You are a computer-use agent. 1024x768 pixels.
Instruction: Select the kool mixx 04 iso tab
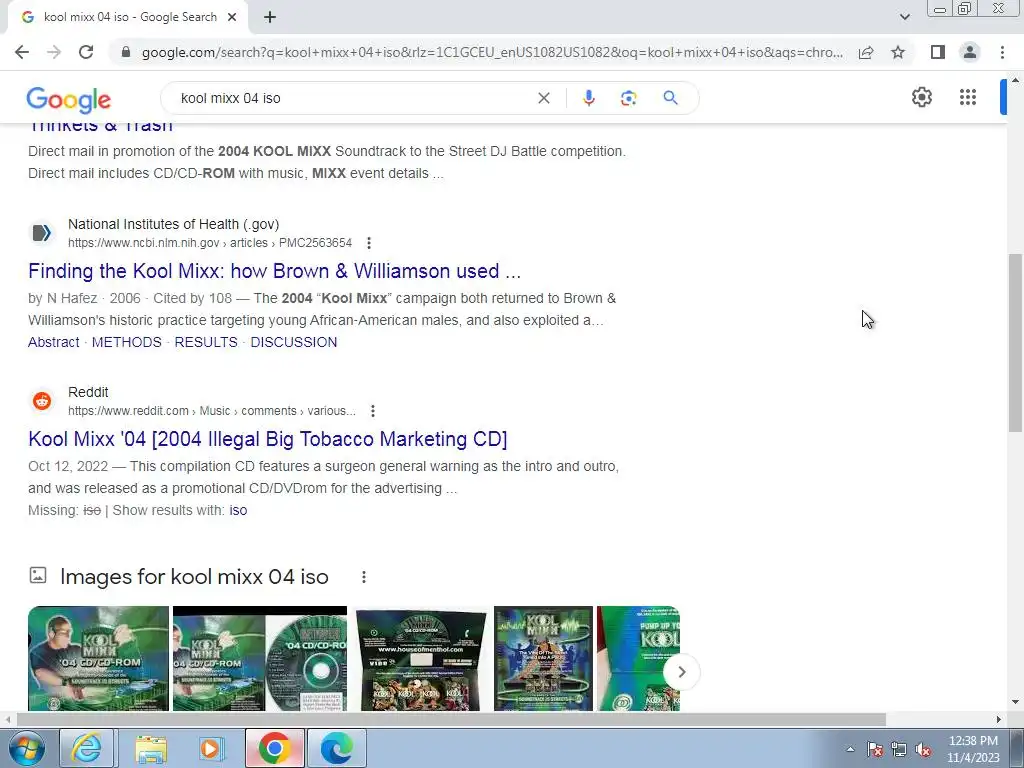[x=128, y=18]
